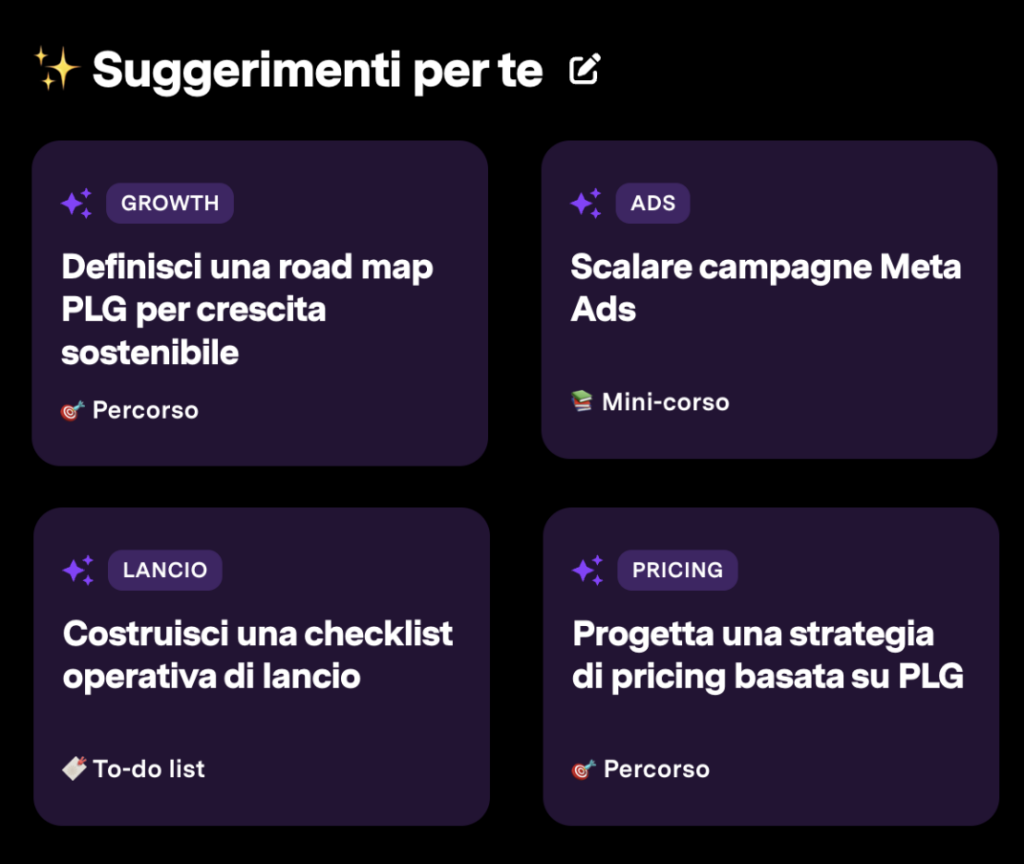1024x864 pixels.
Task: Click the tag icon beside To-do list
Action: (x=74, y=768)
